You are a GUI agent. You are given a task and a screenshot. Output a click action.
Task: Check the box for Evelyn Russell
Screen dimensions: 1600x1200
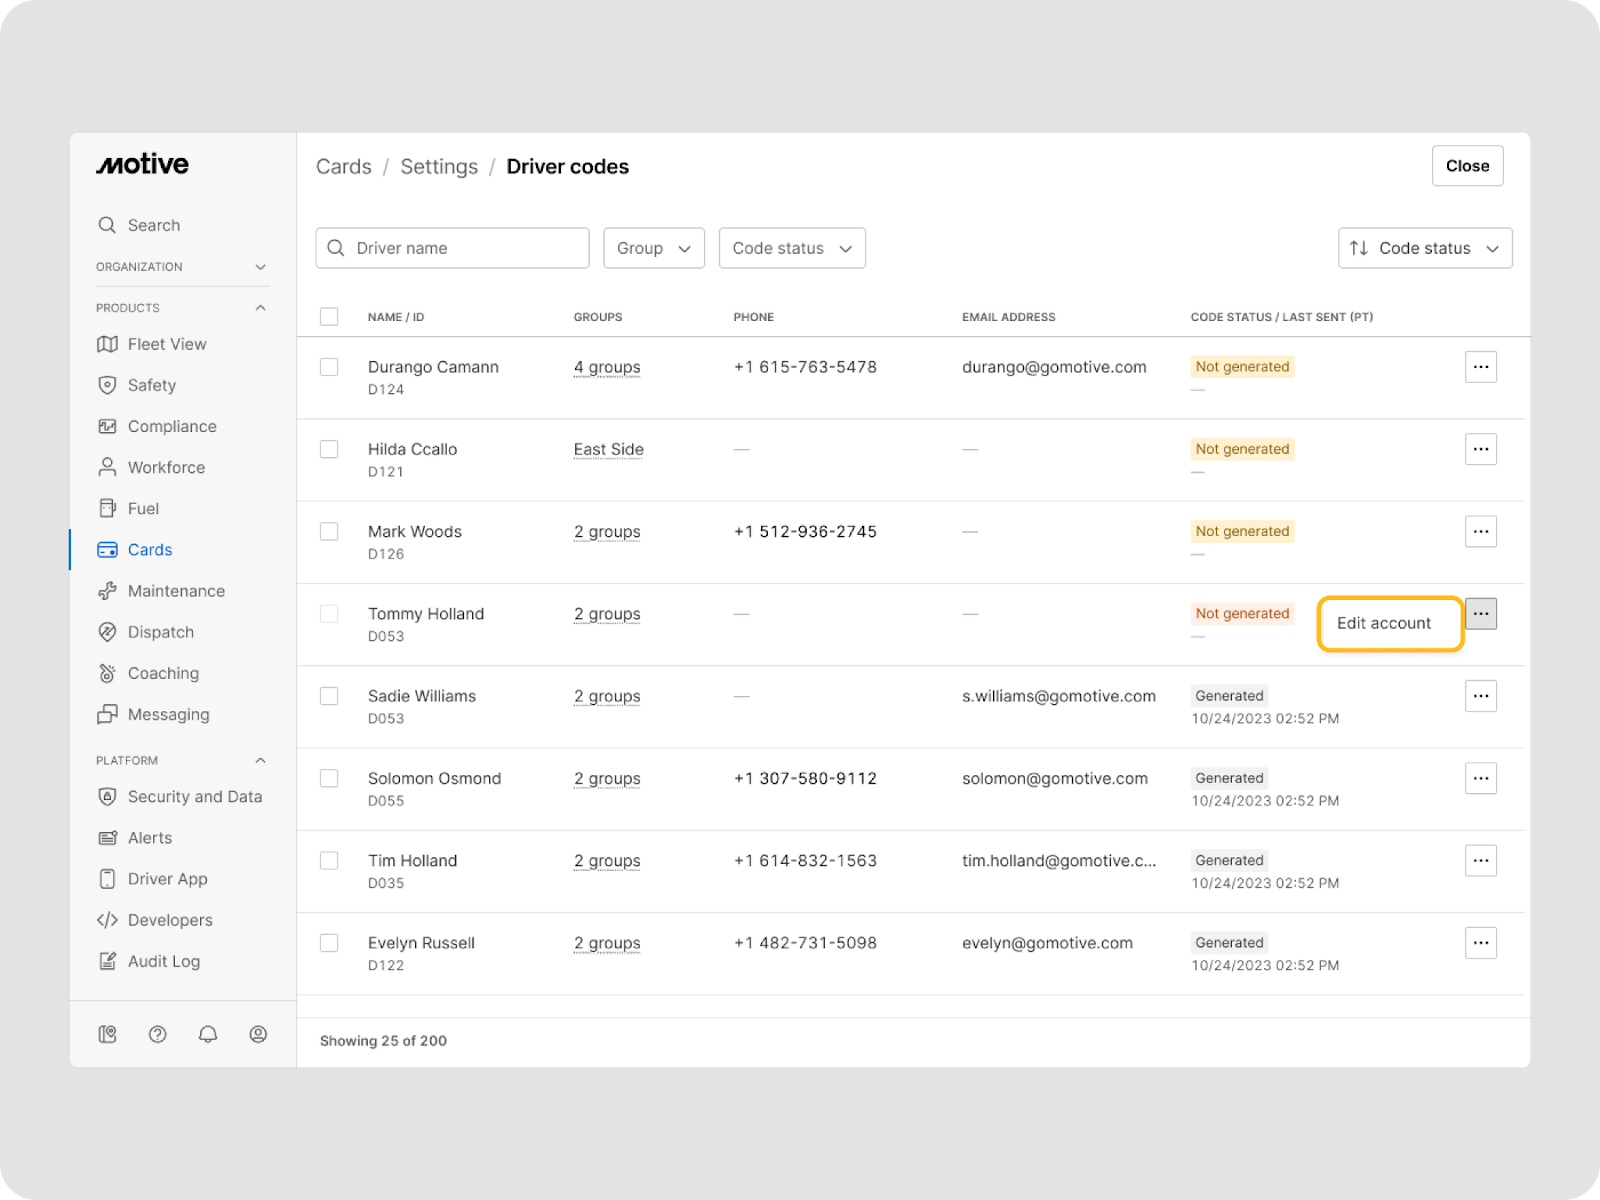click(329, 943)
